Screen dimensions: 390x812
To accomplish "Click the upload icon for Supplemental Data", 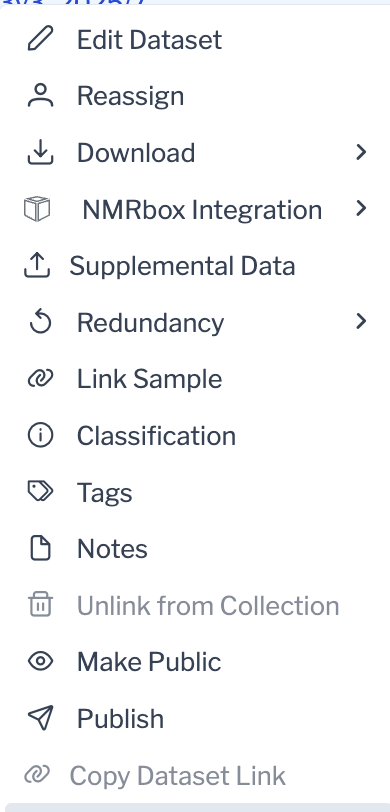I will coord(37,266).
